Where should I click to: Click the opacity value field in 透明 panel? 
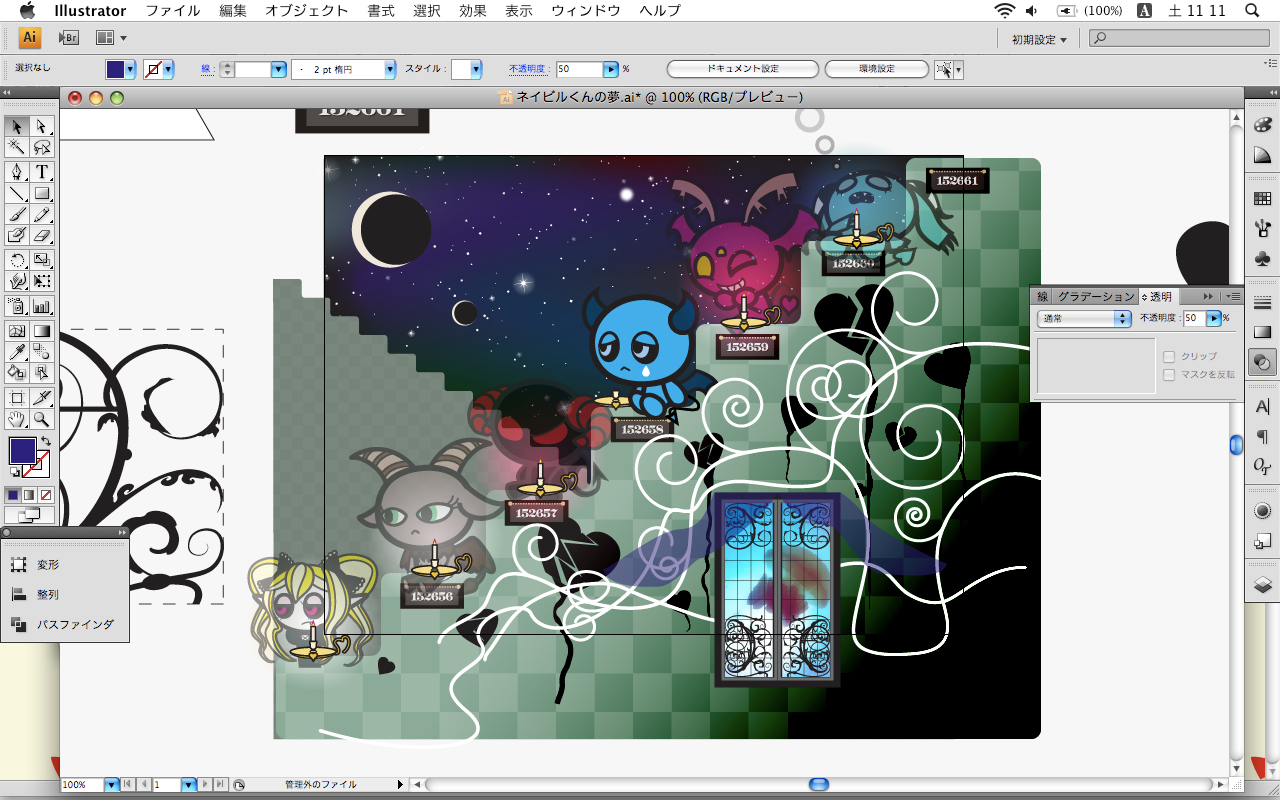coord(1195,318)
